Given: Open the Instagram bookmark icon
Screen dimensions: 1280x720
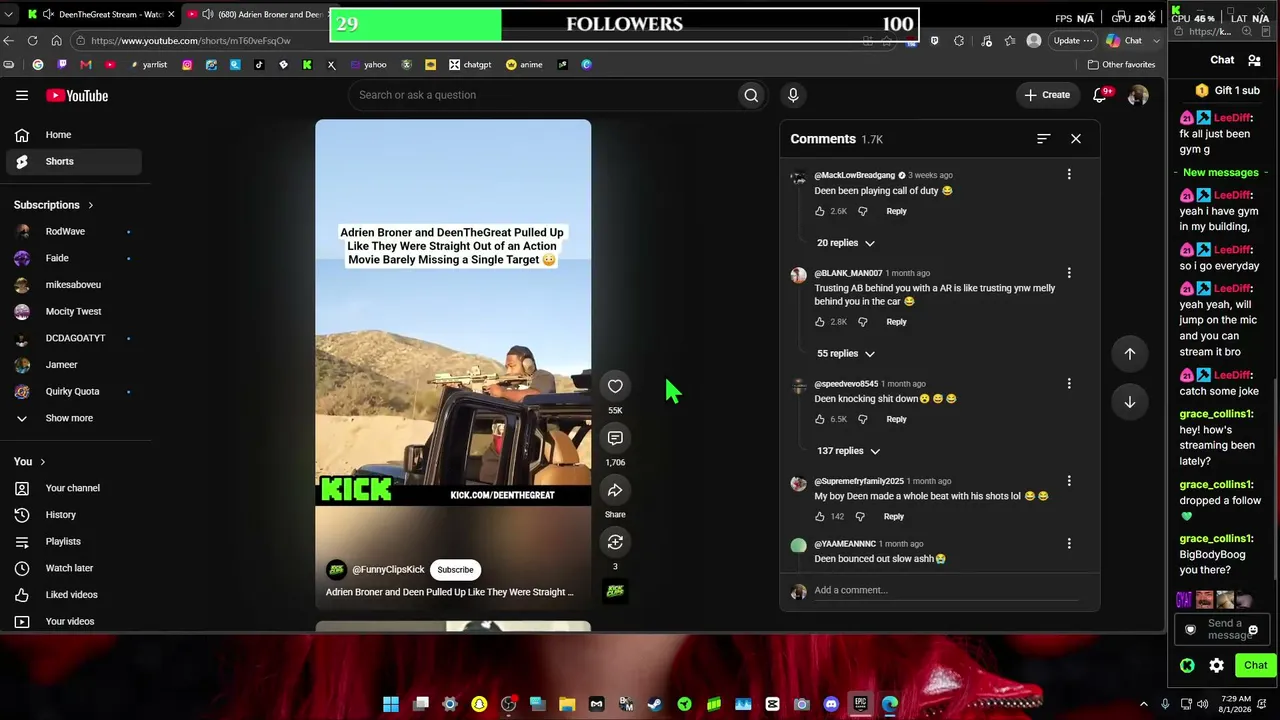Looking at the screenshot, I should coord(187,65).
